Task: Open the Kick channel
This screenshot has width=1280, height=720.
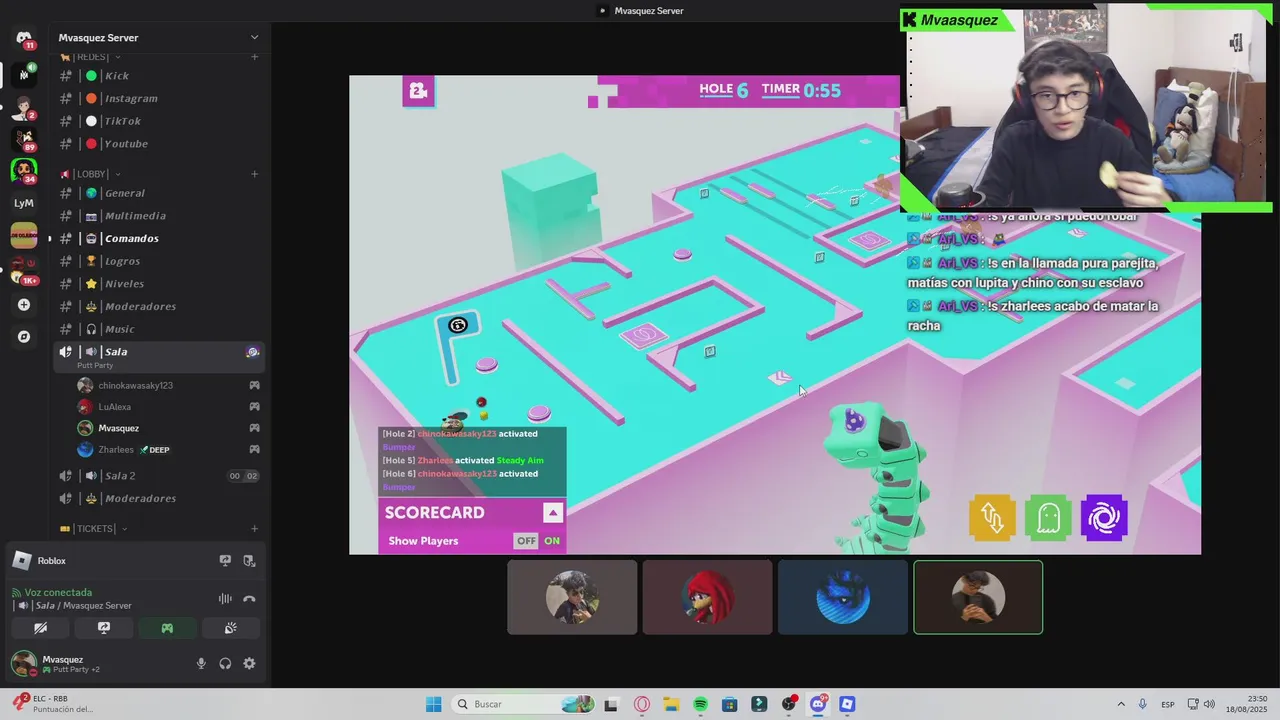Action: [x=158, y=76]
